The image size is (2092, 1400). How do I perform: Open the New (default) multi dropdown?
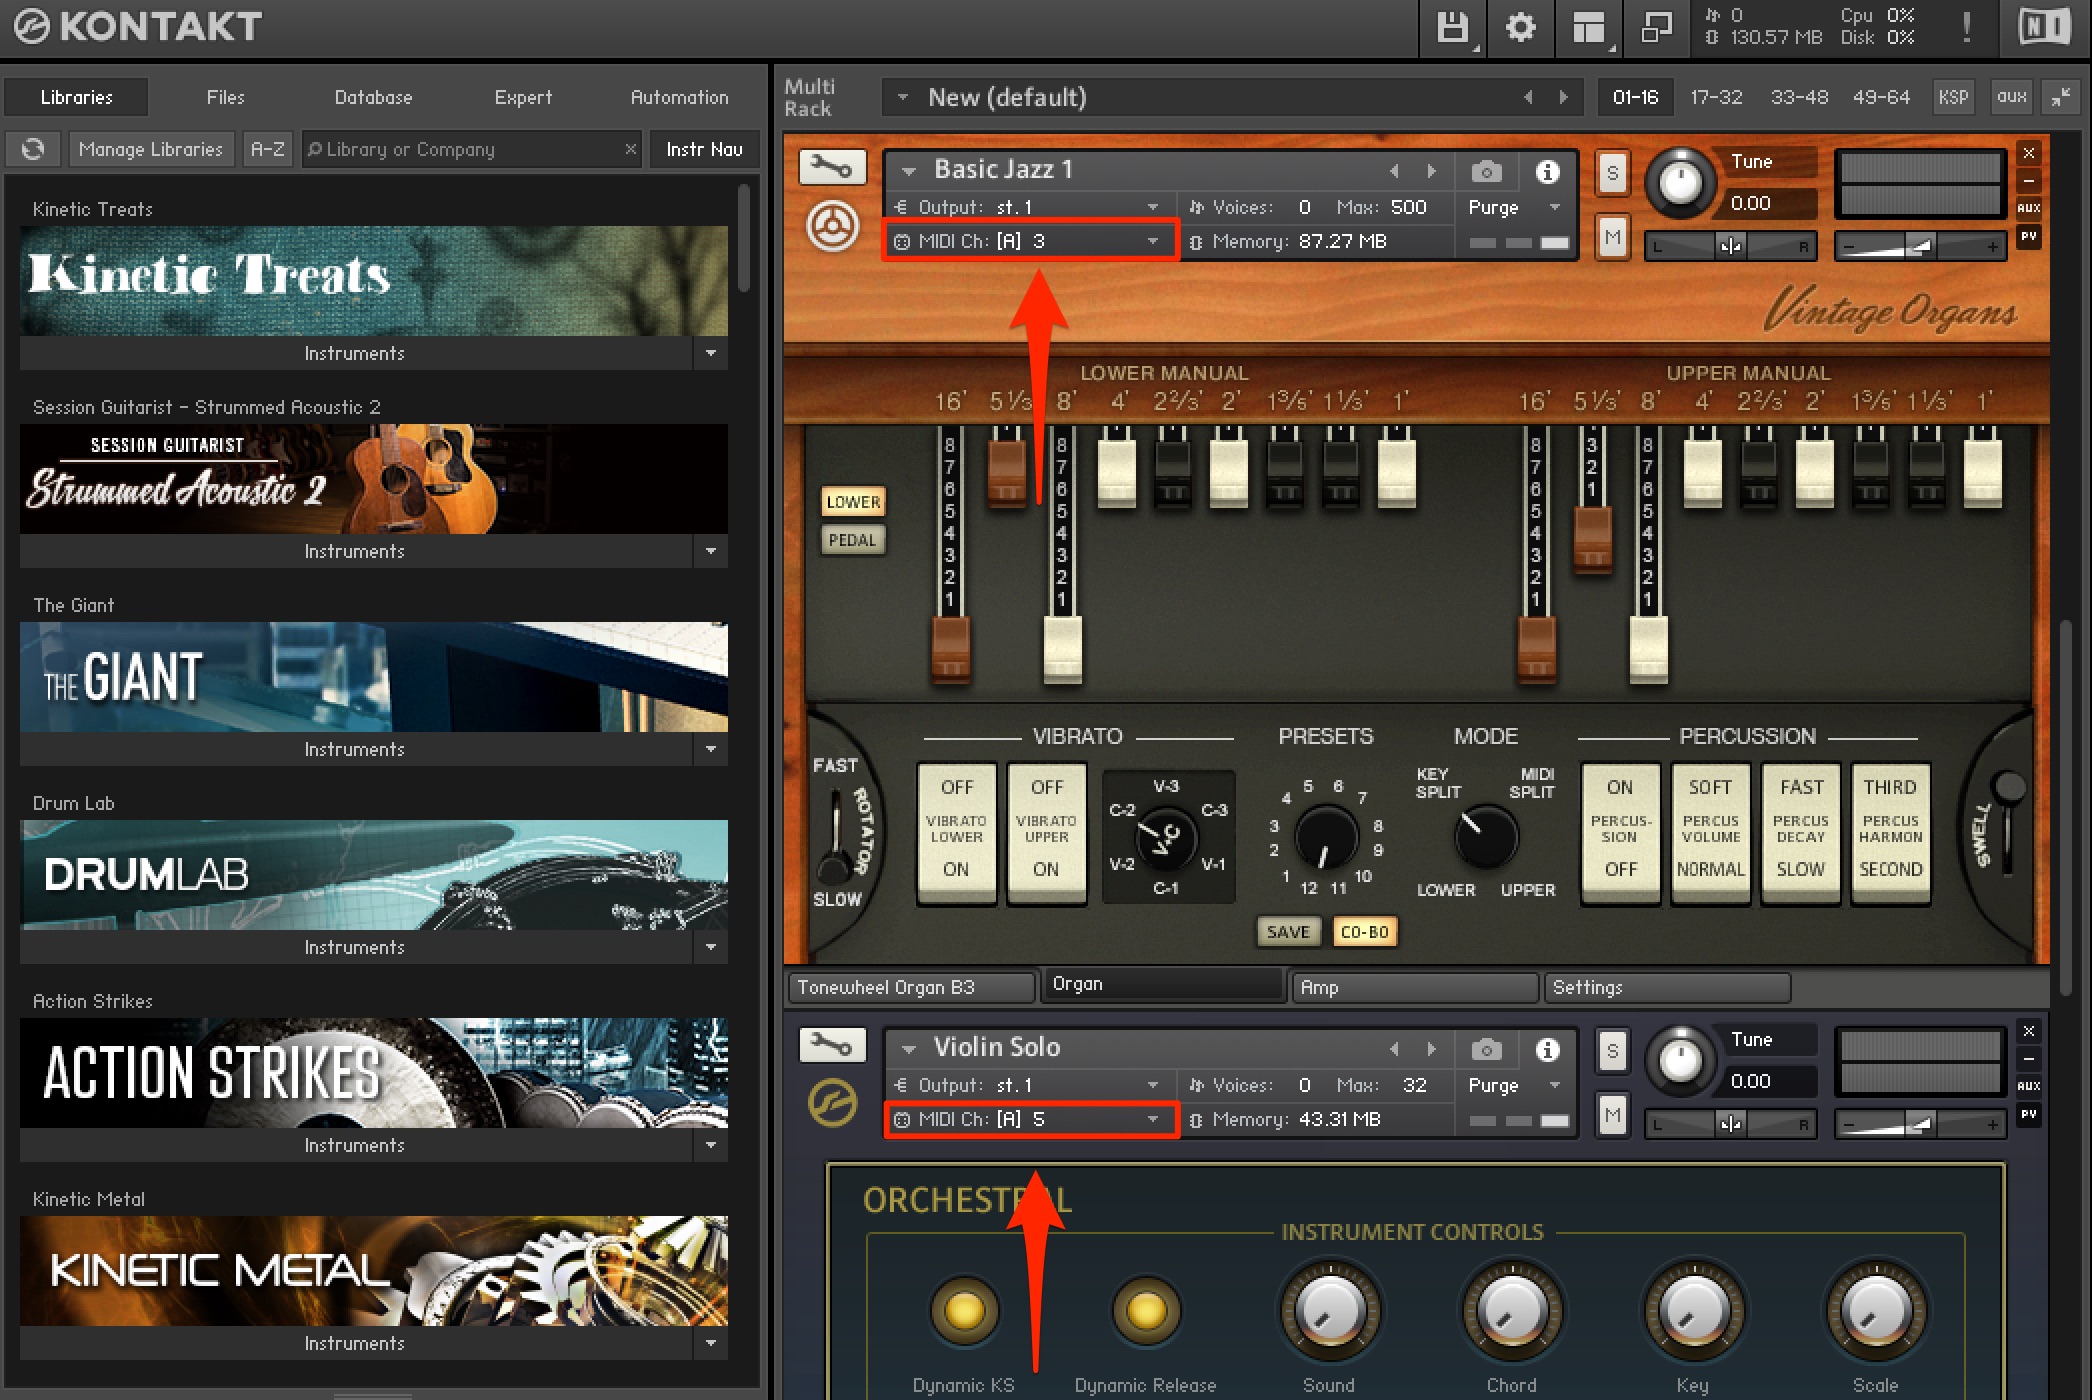[x=903, y=97]
